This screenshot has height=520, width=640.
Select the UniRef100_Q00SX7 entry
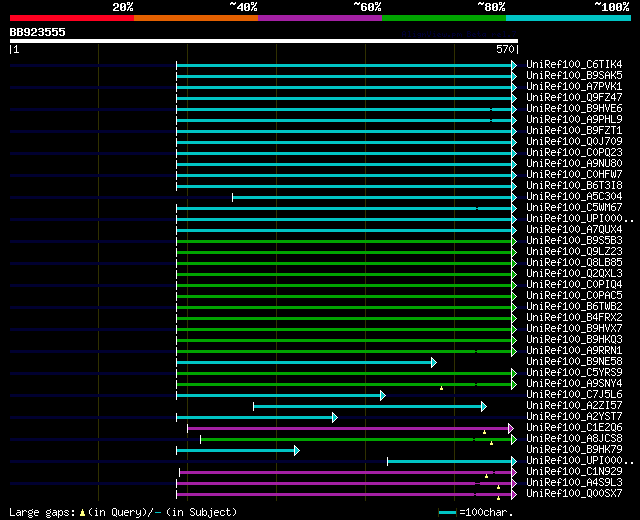pyautogui.click(x=574, y=494)
